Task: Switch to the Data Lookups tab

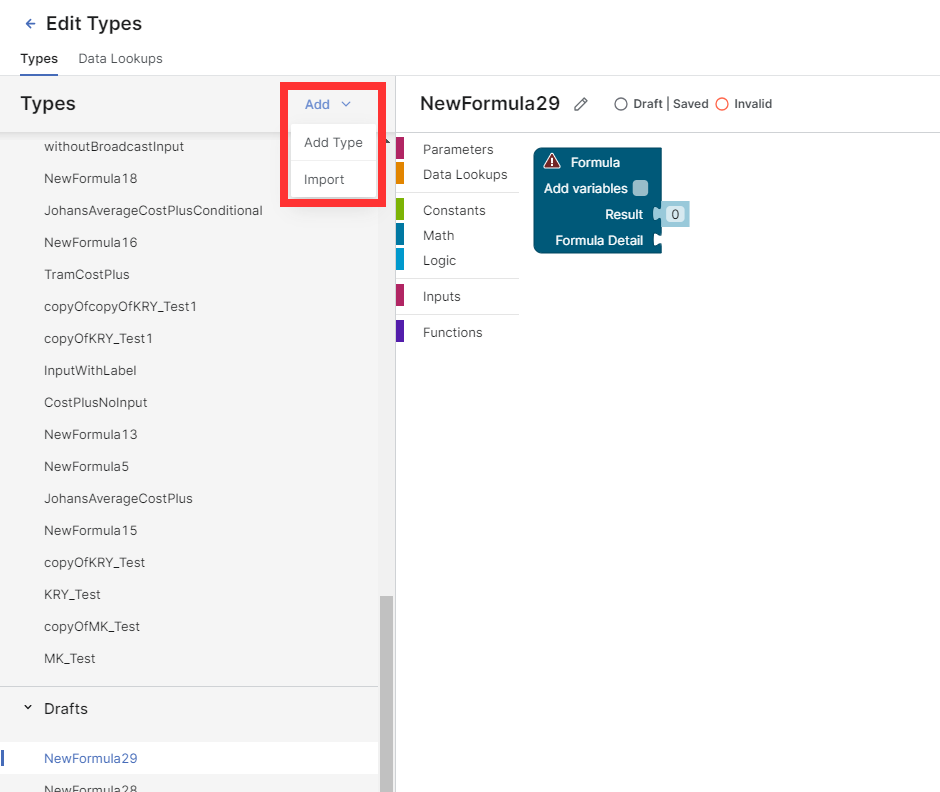Action: (120, 59)
